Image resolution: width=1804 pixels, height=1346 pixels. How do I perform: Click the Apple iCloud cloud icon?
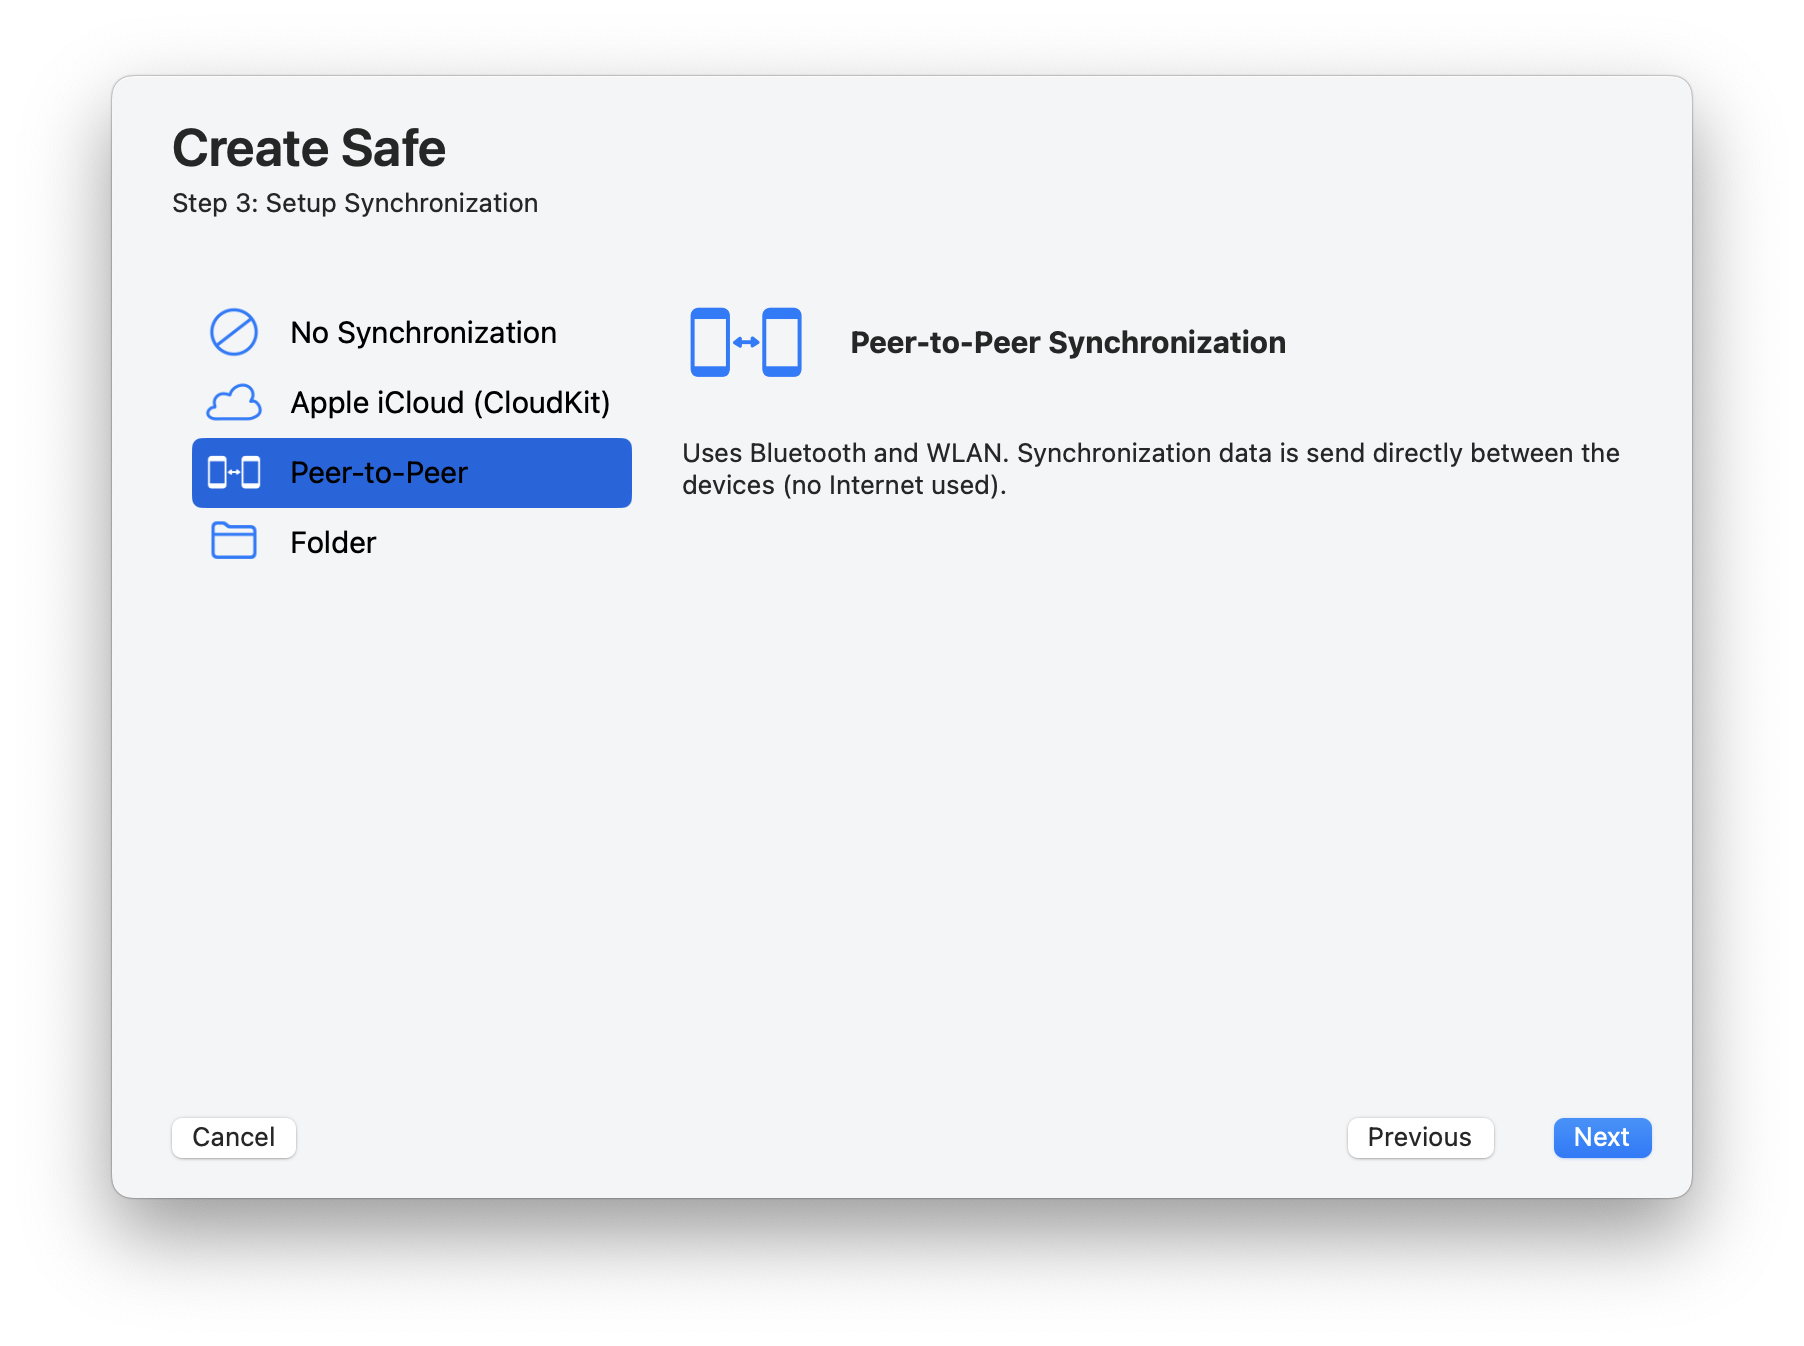point(234,402)
